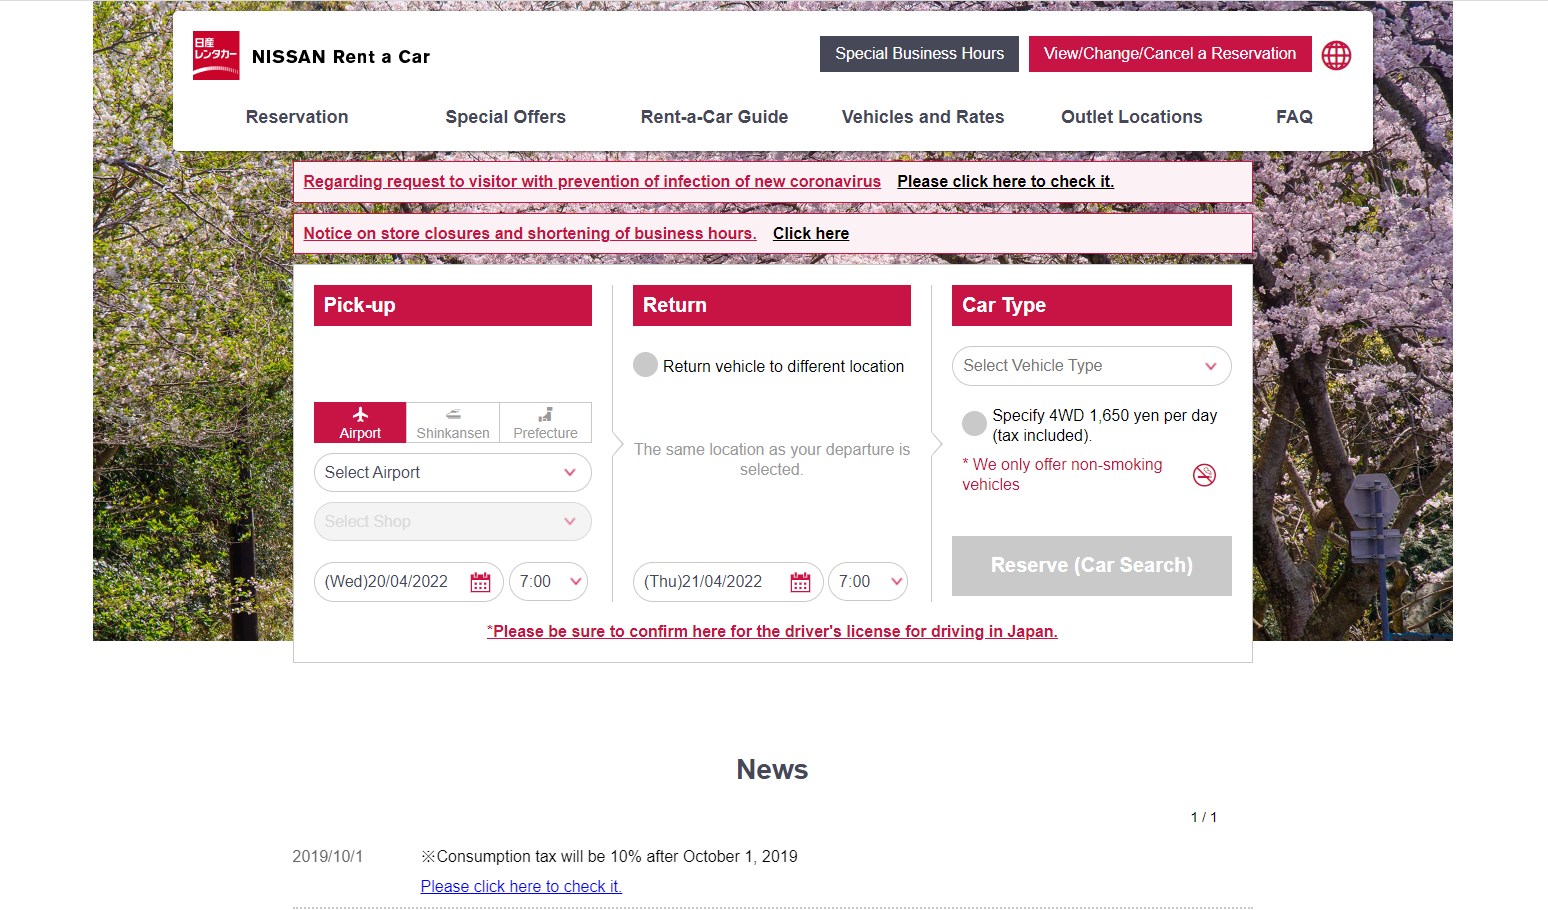1548x910 pixels.
Task: Enable return vehicle to different location
Action: (646, 365)
